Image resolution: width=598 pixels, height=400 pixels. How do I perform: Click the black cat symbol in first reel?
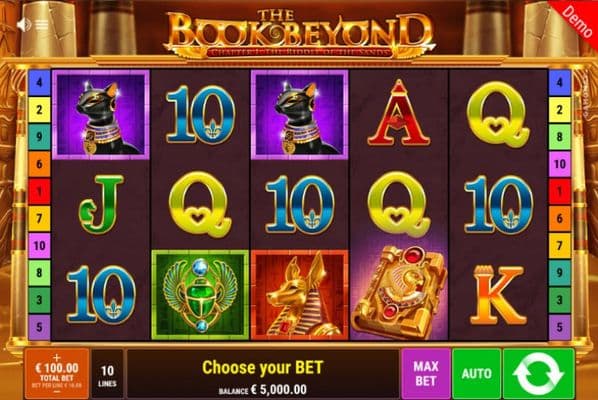[101, 114]
